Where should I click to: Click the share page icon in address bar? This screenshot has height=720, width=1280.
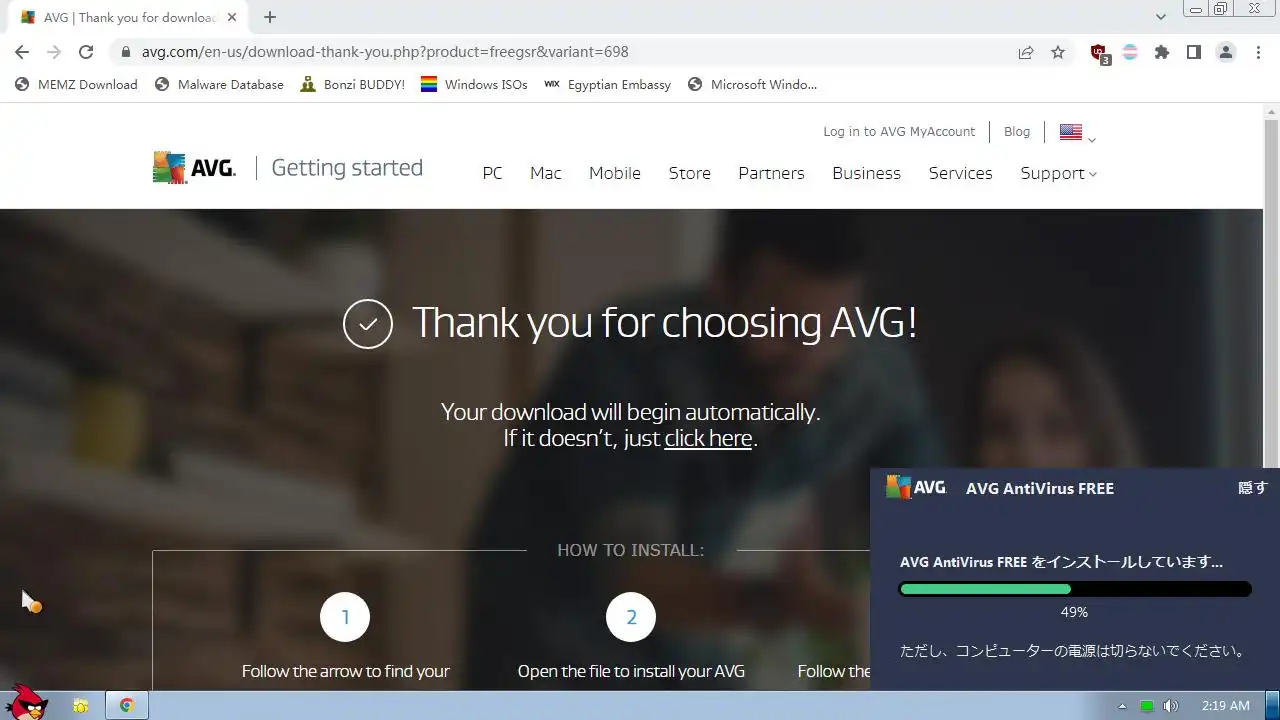[1026, 52]
